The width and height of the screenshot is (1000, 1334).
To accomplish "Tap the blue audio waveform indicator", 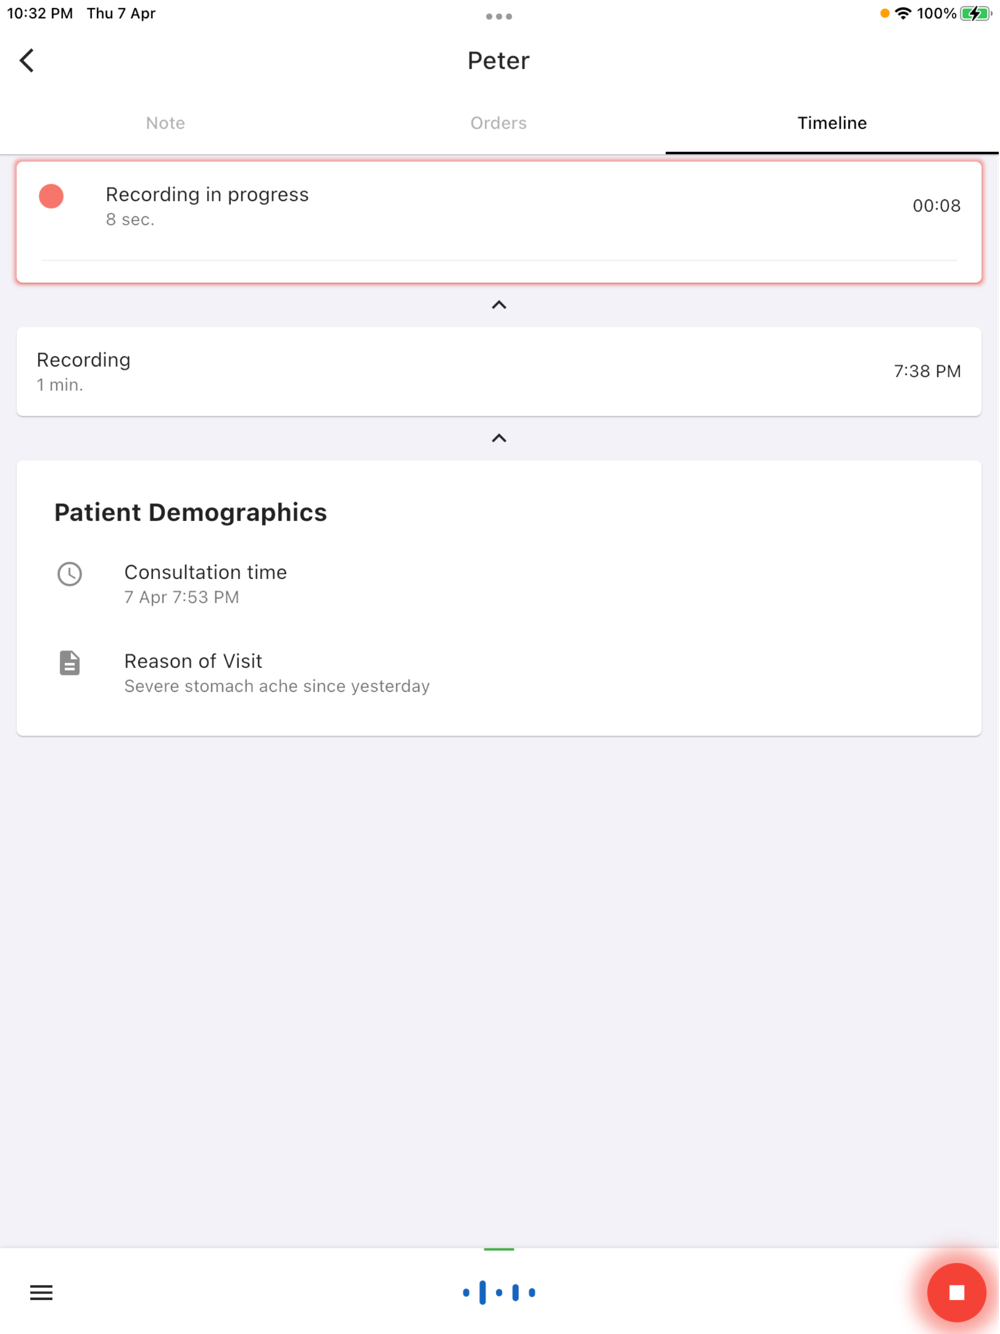I will pos(499,1293).
